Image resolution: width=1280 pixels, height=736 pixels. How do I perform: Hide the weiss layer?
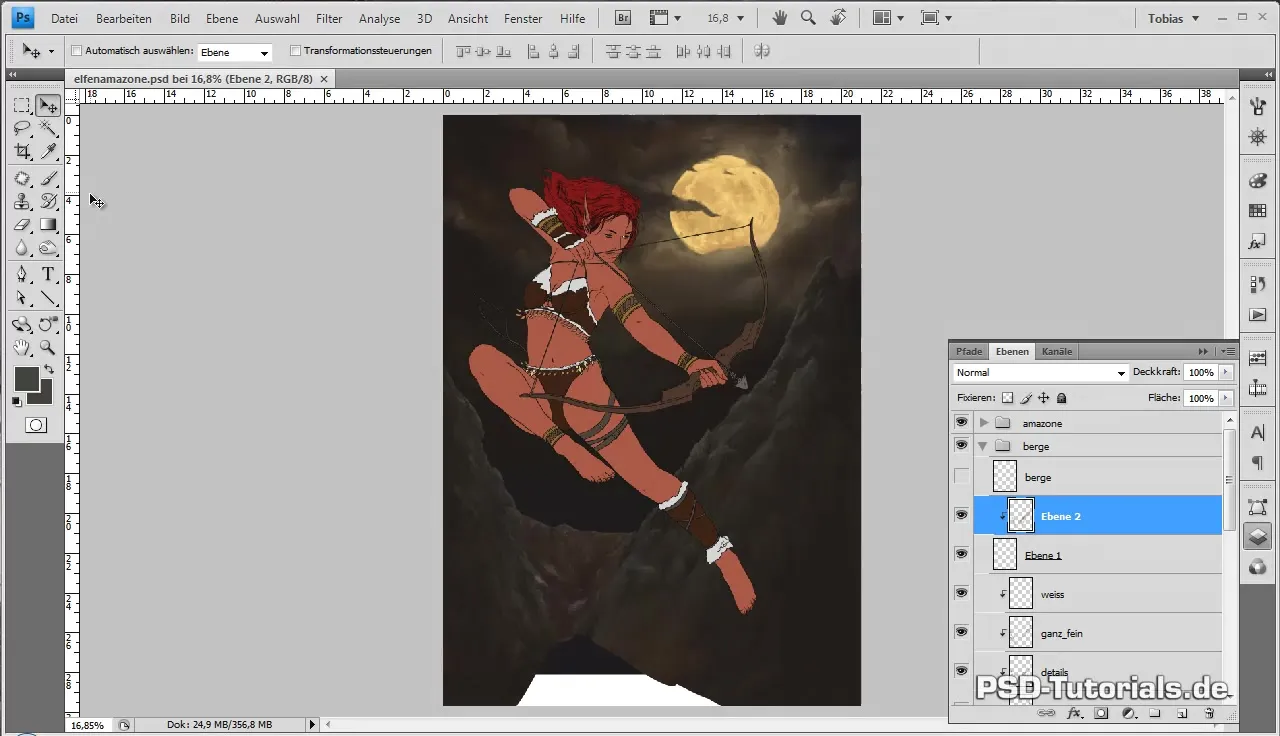[x=961, y=594]
